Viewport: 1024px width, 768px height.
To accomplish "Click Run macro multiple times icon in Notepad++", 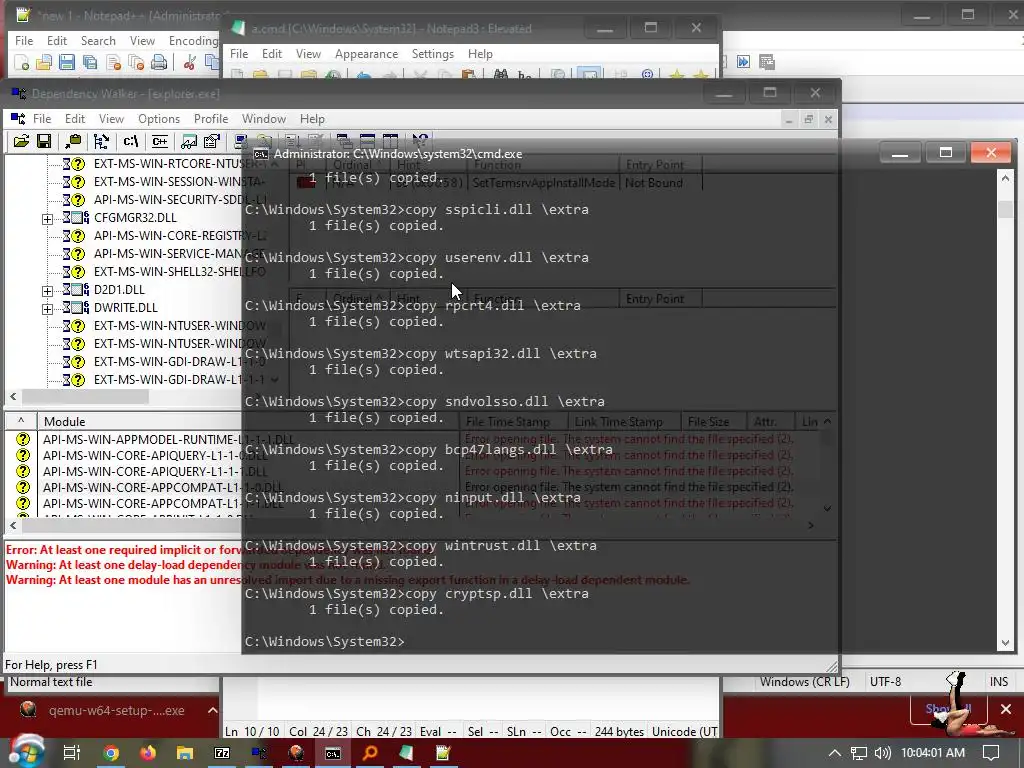I will point(744,62).
